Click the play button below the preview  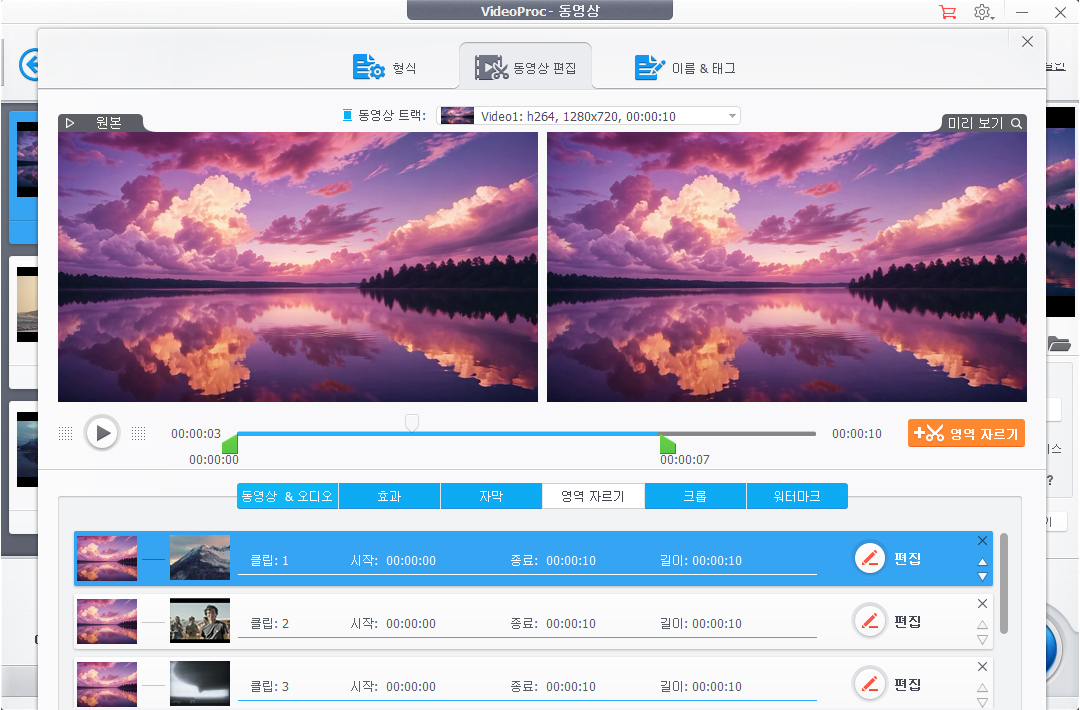tap(101, 433)
